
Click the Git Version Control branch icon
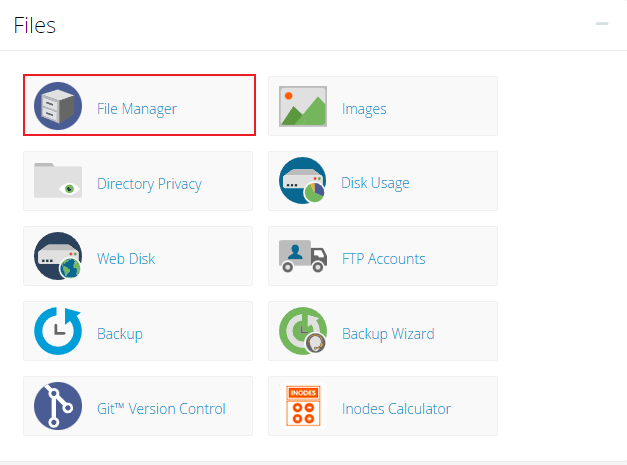[x=58, y=406]
